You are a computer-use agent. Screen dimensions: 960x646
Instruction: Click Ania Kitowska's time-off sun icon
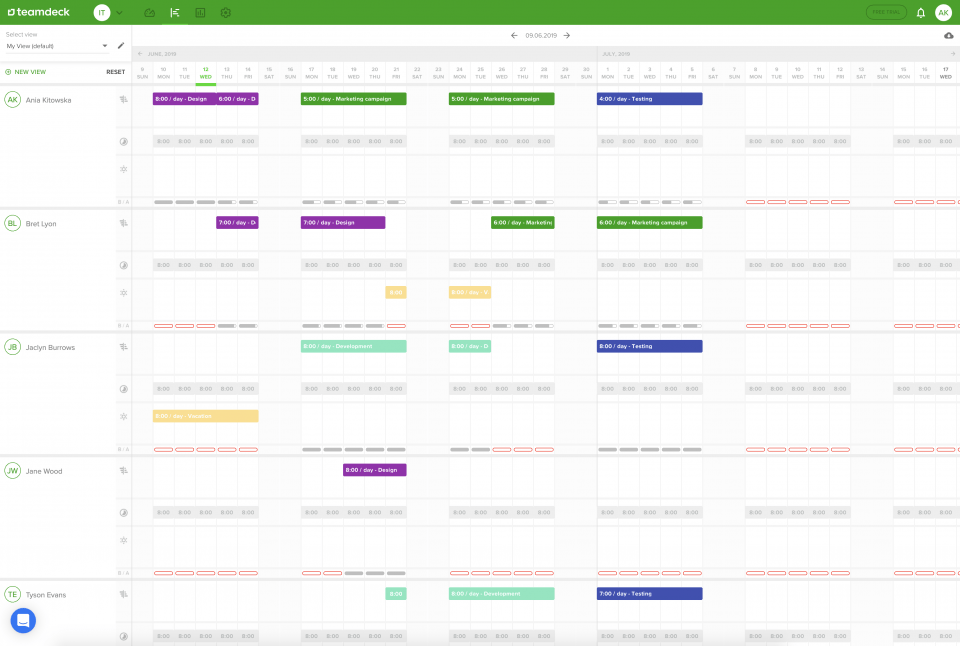(124, 169)
